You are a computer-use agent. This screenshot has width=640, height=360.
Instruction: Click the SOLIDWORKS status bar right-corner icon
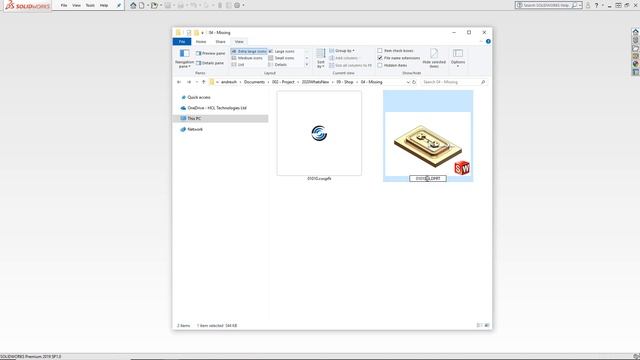click(x=636, y=356)
